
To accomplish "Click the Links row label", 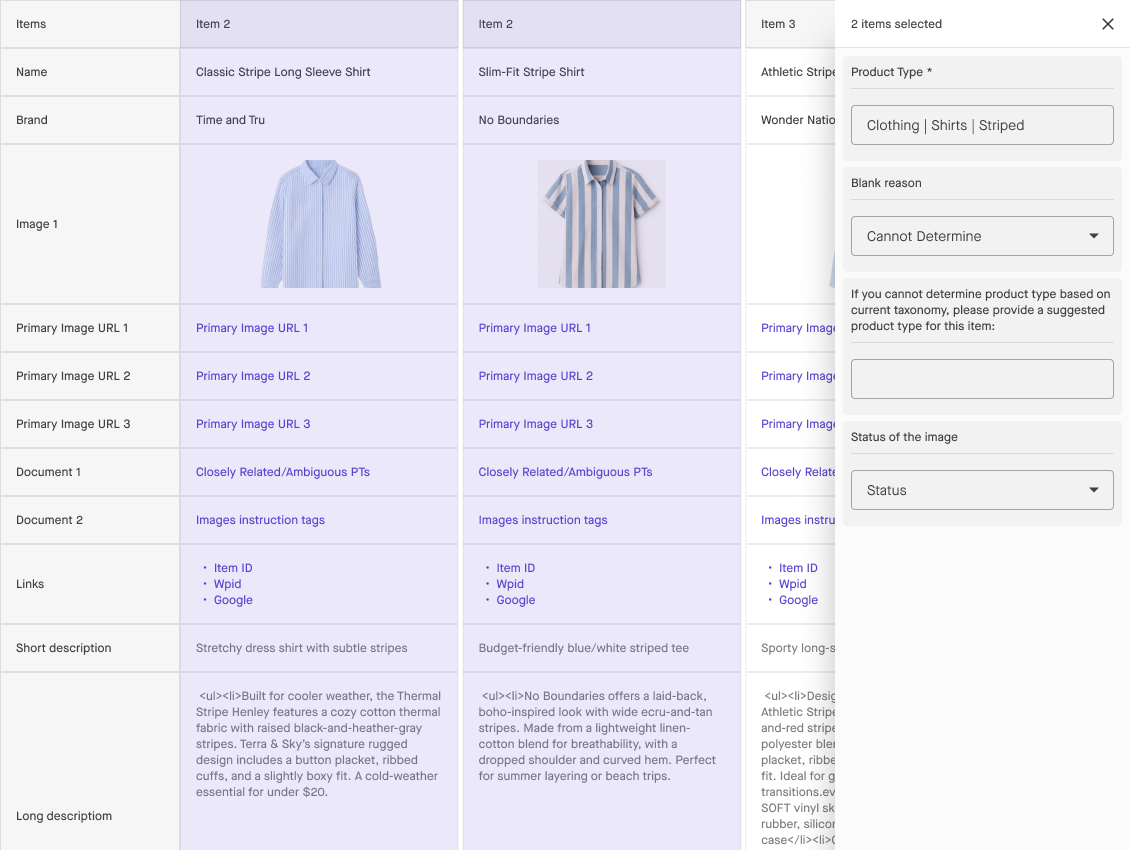I will click(x=30, y=584).
